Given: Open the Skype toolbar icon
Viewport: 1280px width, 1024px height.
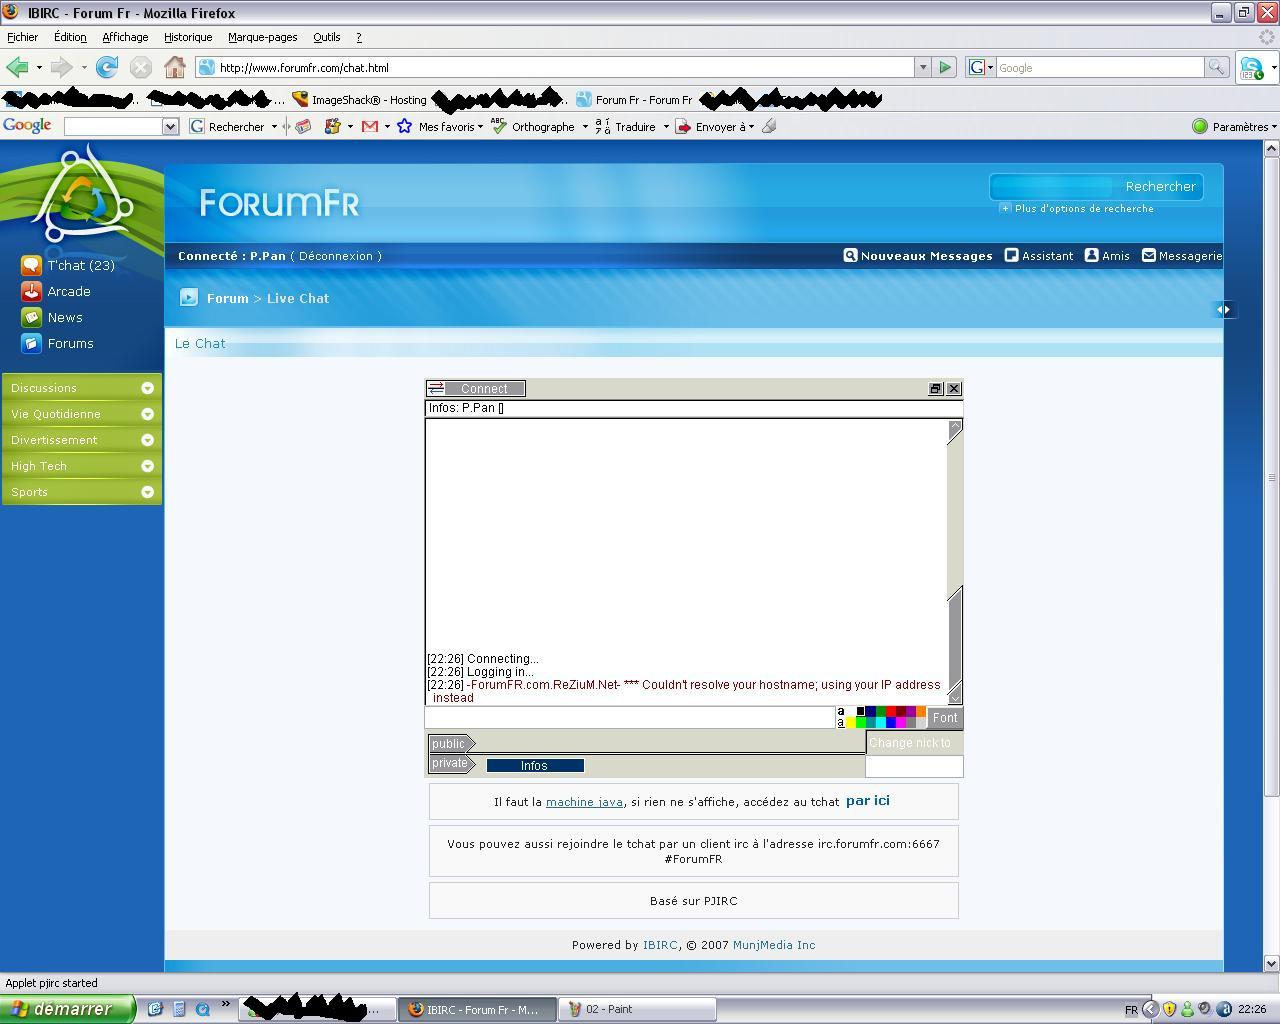Looking at the screenshot, I should click(x=1250, y=68).
